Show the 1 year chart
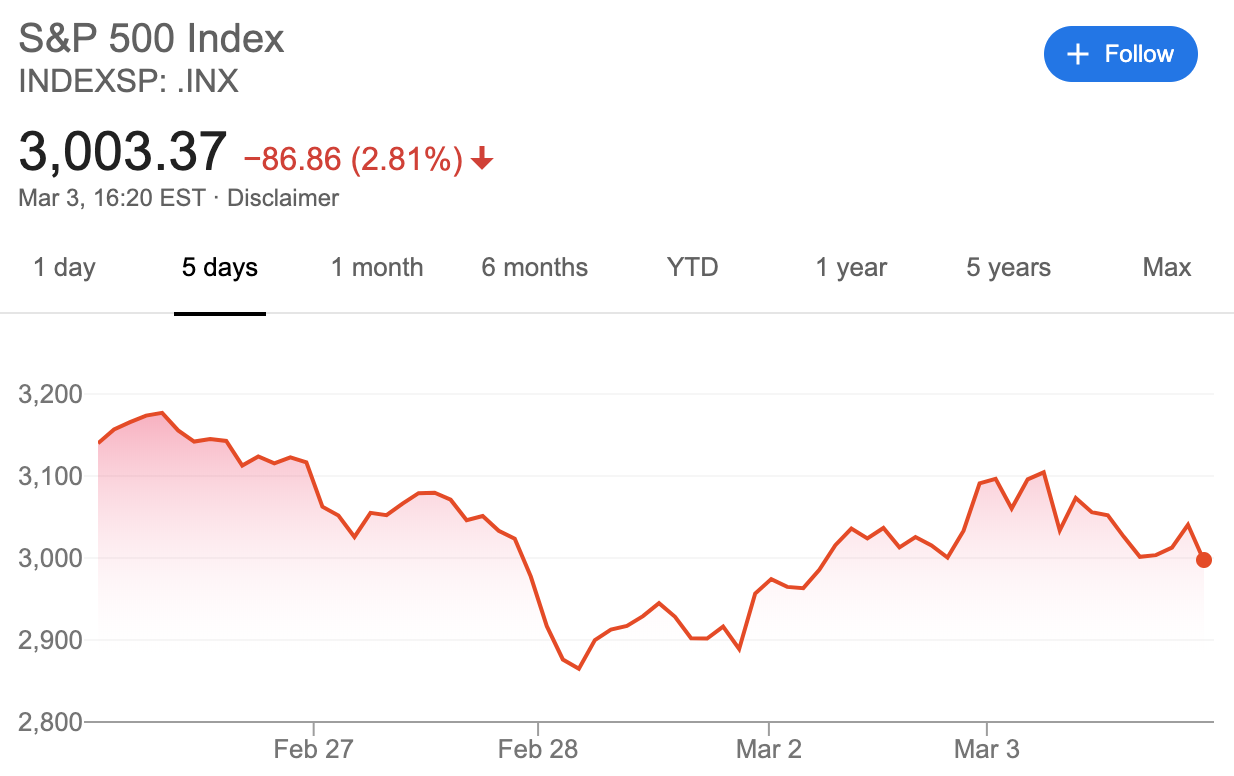The width and height of the screenshot is (1234, 776). [x=851, y=267]
